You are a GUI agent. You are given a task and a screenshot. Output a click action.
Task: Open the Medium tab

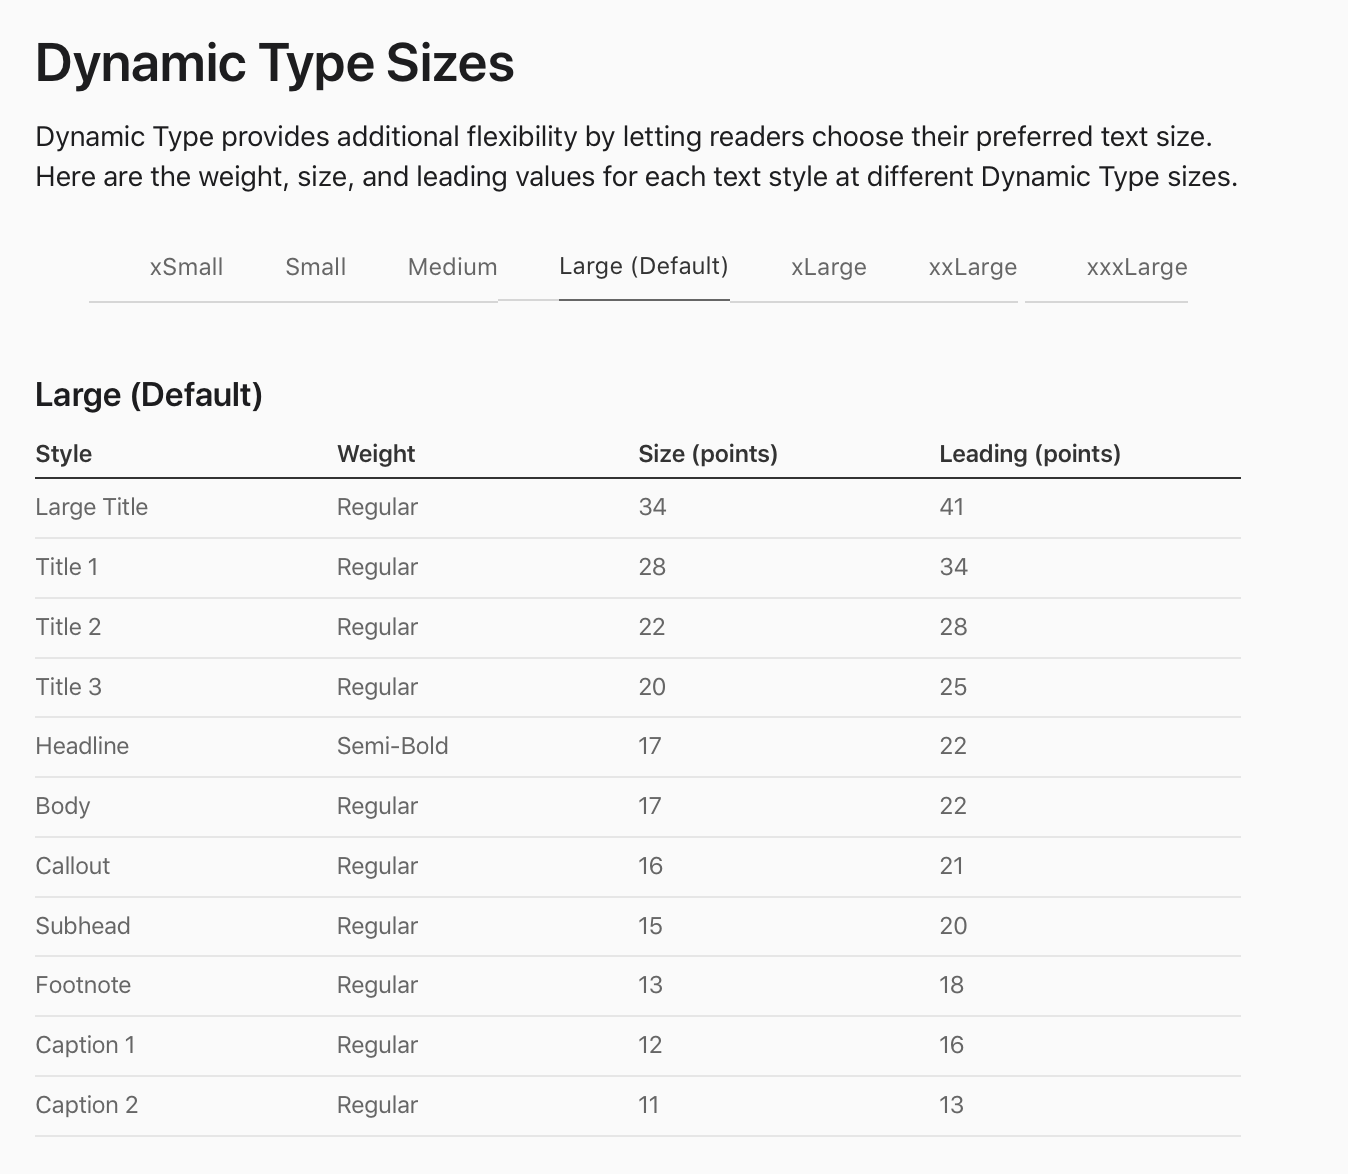click(x=452, y=267)
